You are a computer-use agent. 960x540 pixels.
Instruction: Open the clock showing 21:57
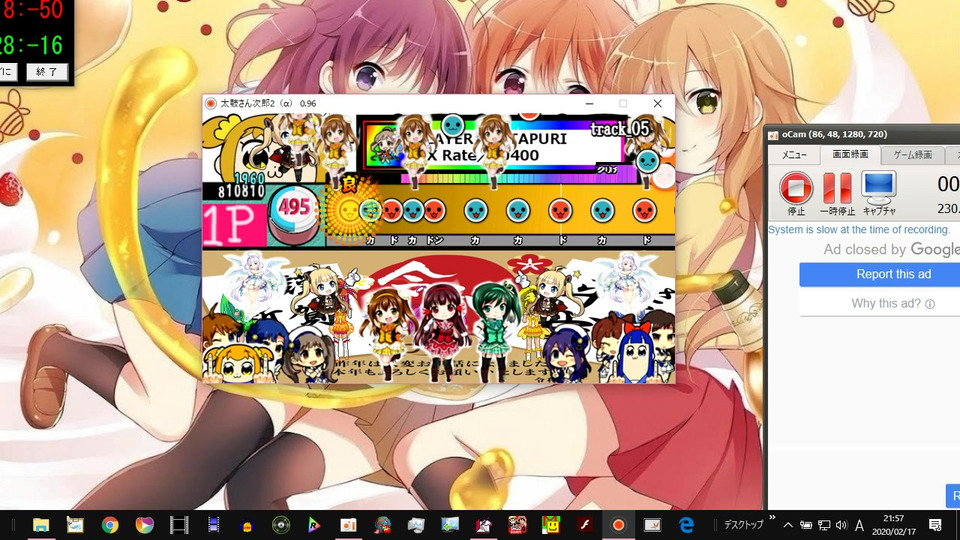(x=893, y=525)
